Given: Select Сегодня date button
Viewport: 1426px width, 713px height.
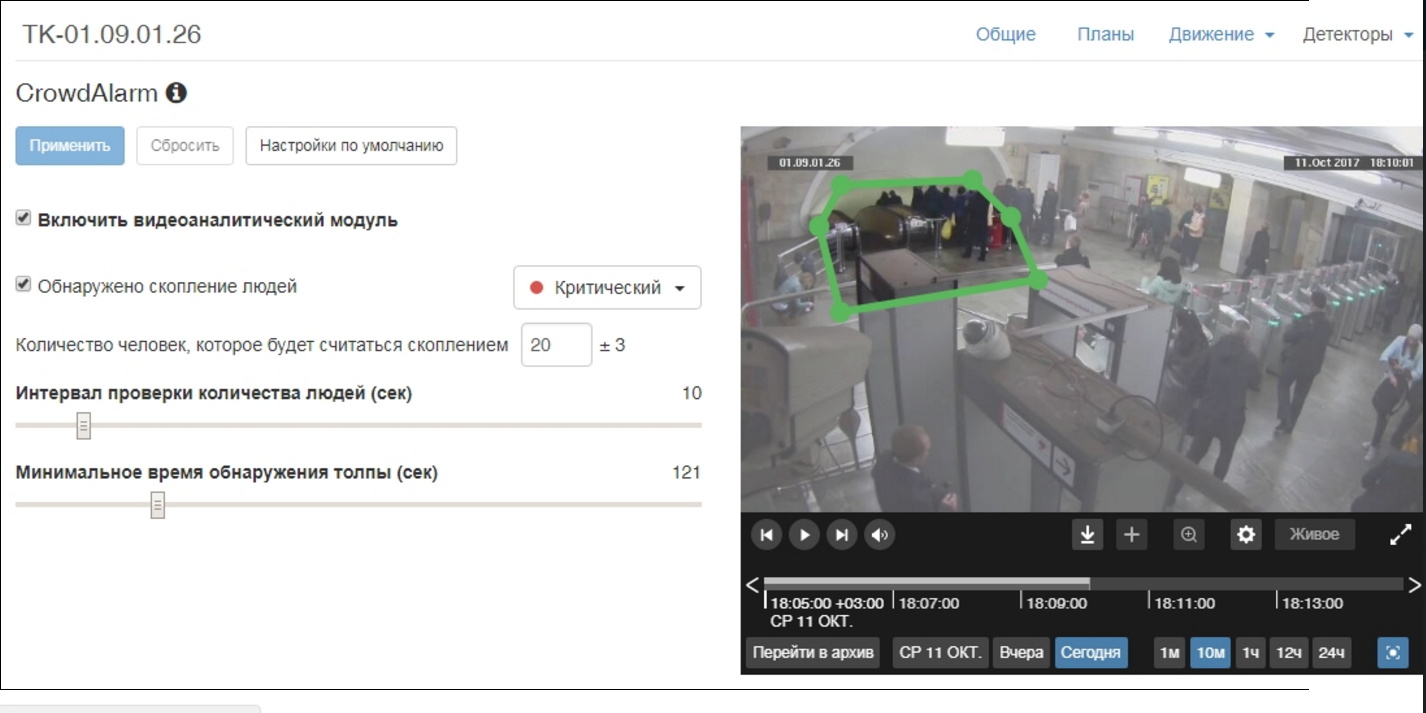Looking at the screenshot, I should pos(1091,653).
